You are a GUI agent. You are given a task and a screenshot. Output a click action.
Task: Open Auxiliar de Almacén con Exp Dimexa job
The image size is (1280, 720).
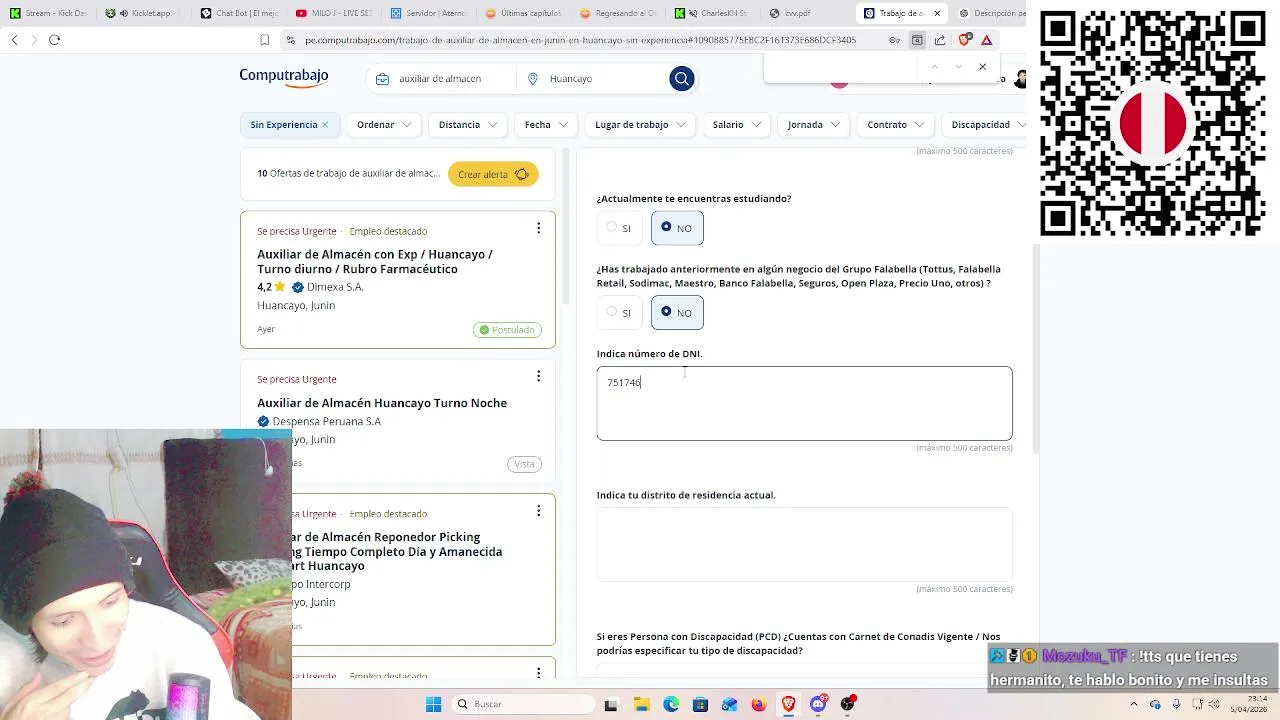tap(375, 261)
